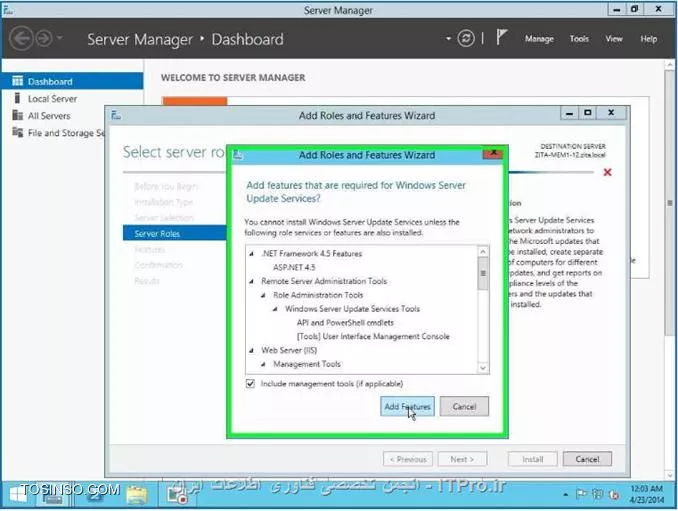
Task: Click the Next button in wizard
Action: (x=462, y=459)
